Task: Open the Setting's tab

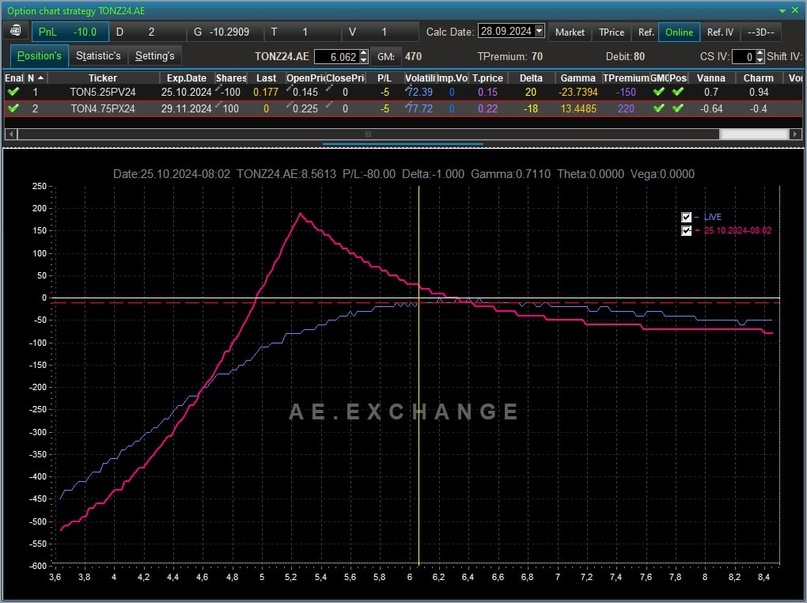Action: tap(154, 56)
